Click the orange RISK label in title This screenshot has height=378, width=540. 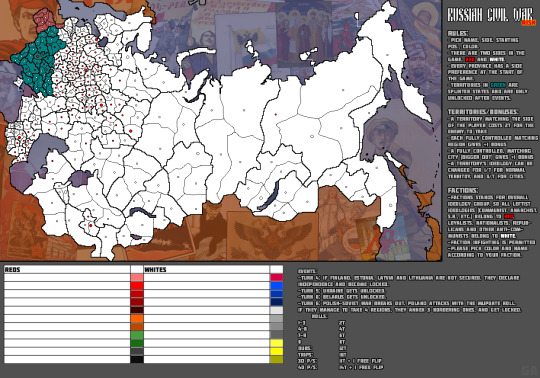(x=528, y=23)
